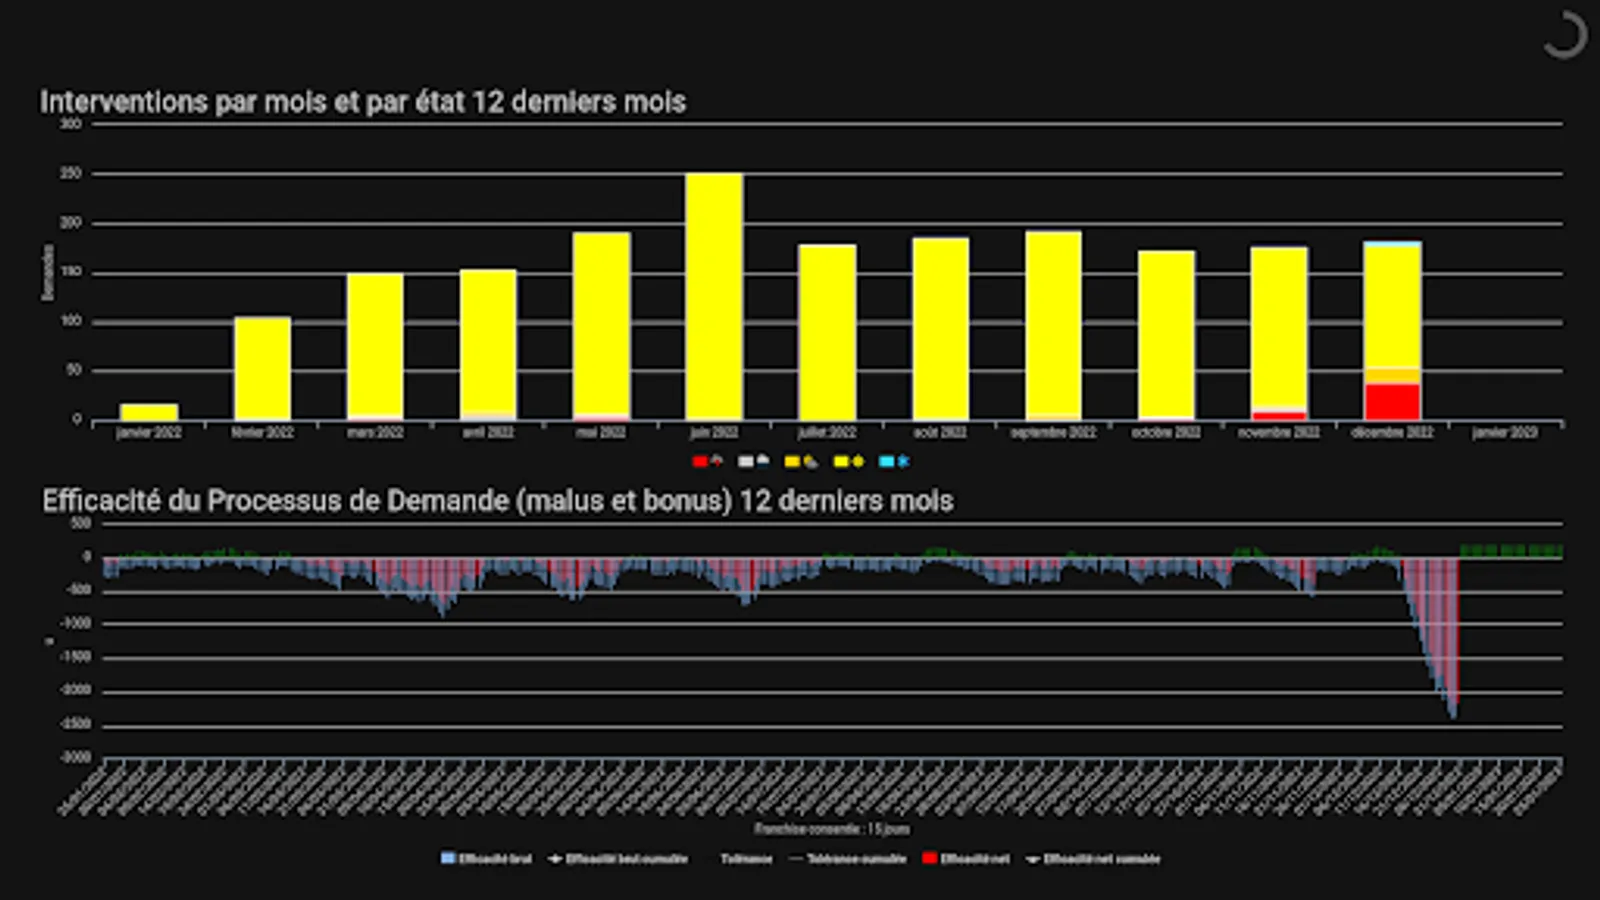Toggle the red rain-cloud legend entry
1600x900 pixels.
point(708,461)
